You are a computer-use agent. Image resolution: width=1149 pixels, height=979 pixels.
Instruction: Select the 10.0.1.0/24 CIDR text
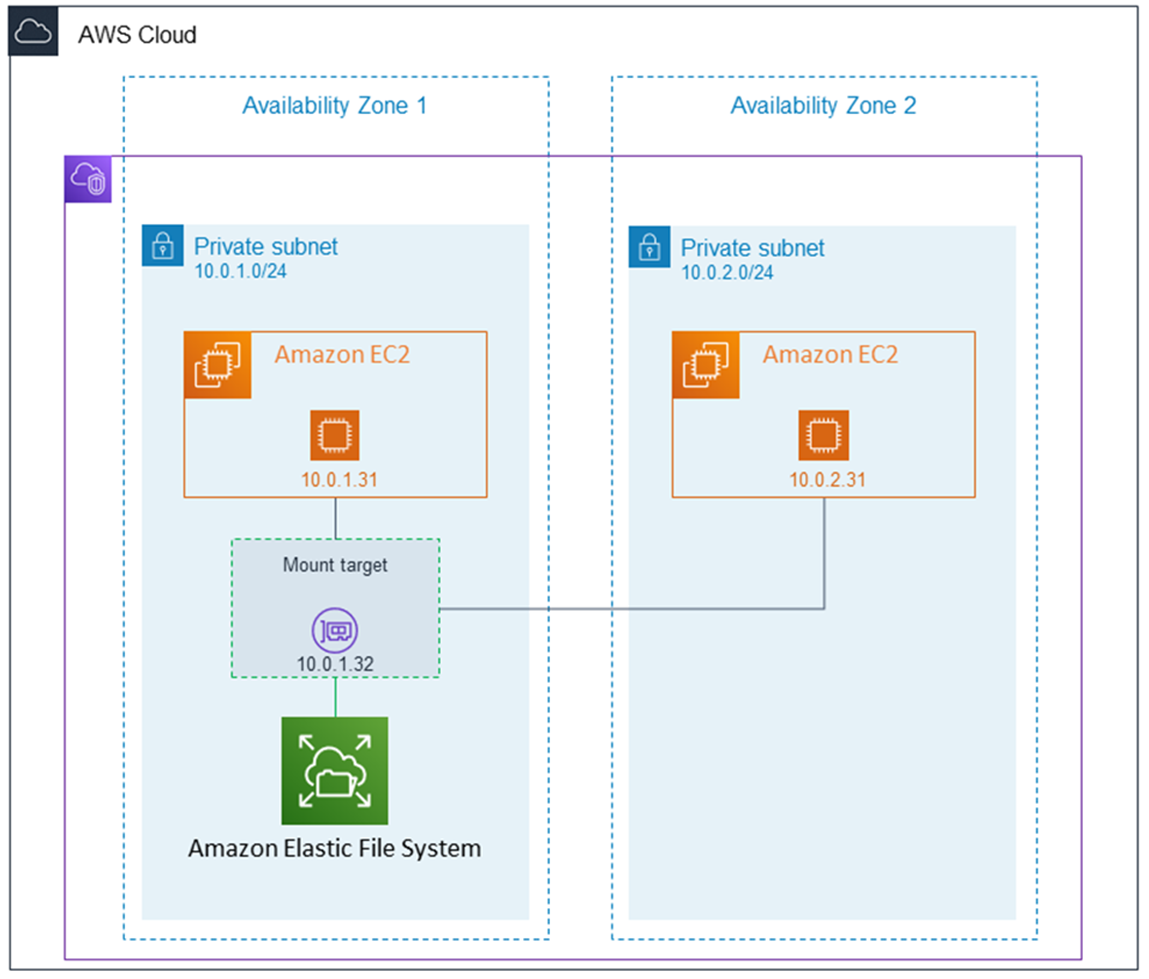[239, 271]
